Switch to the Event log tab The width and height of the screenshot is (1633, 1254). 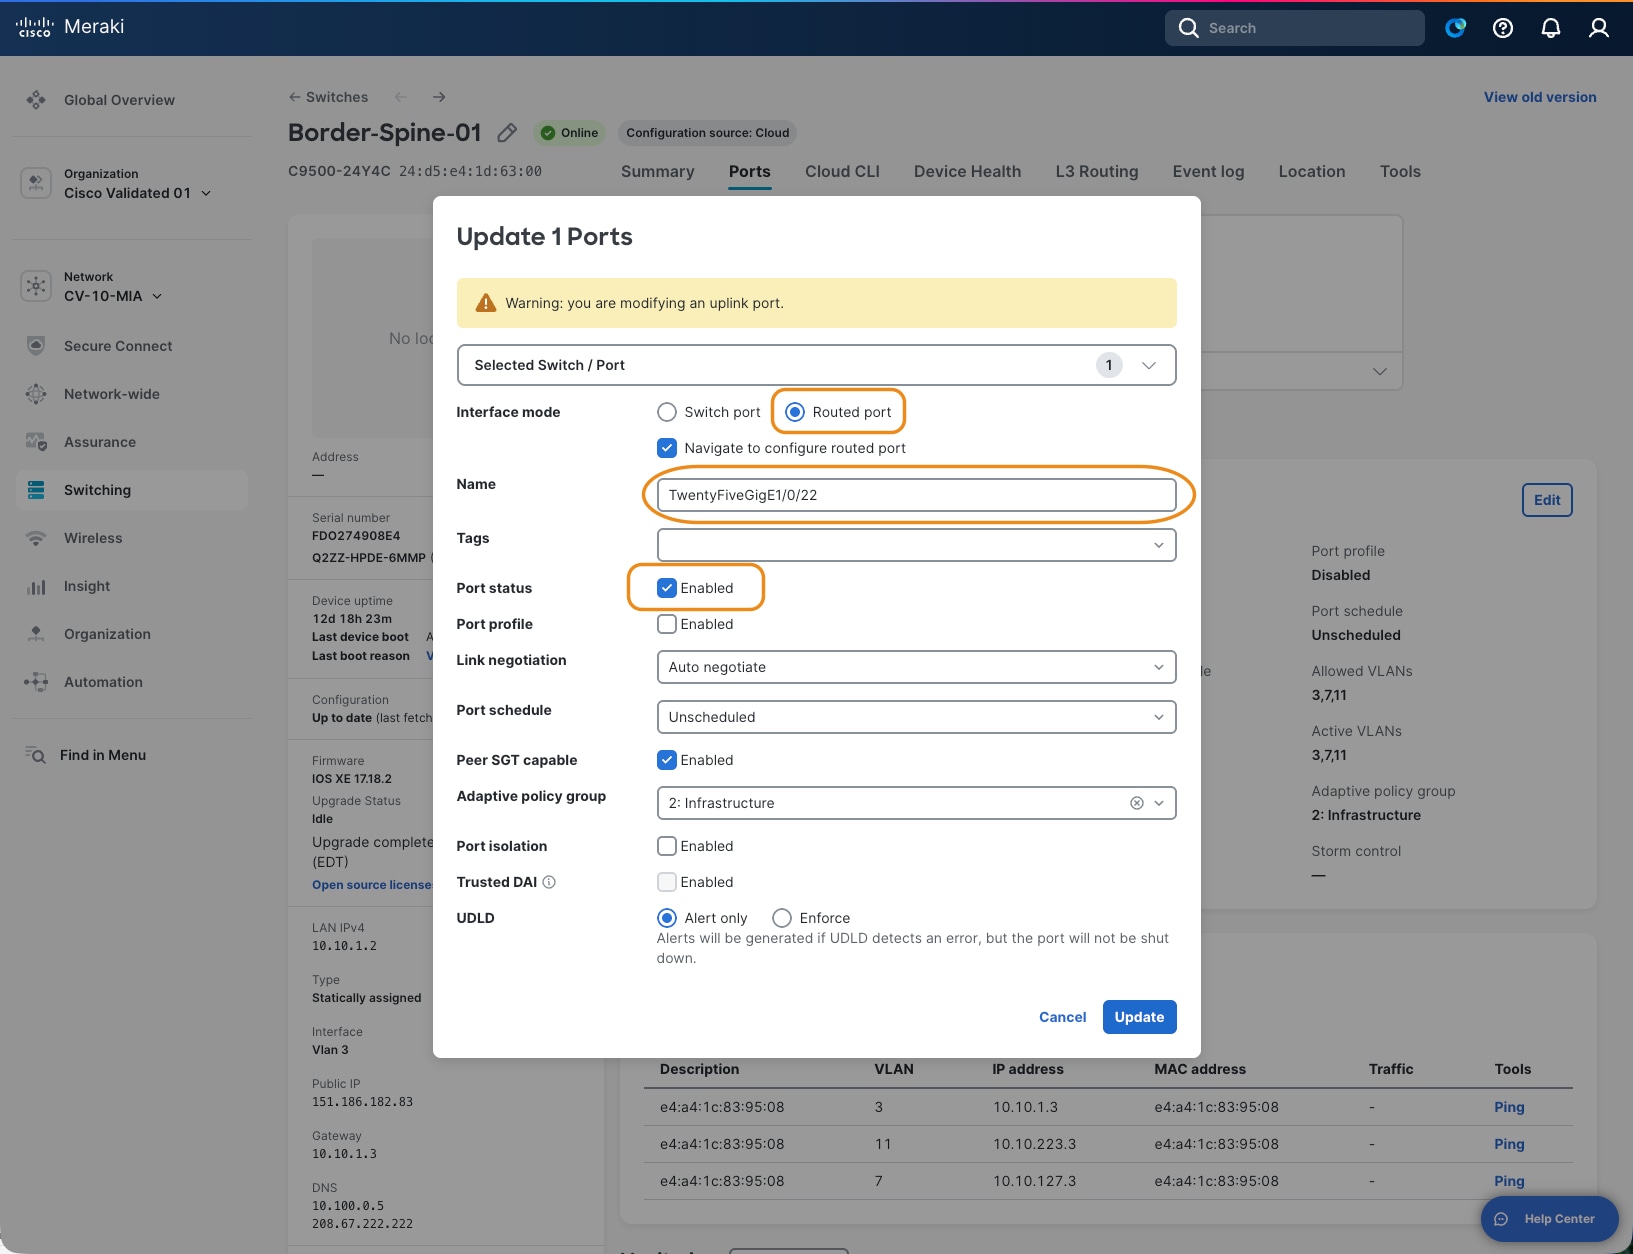(1208, 171)
